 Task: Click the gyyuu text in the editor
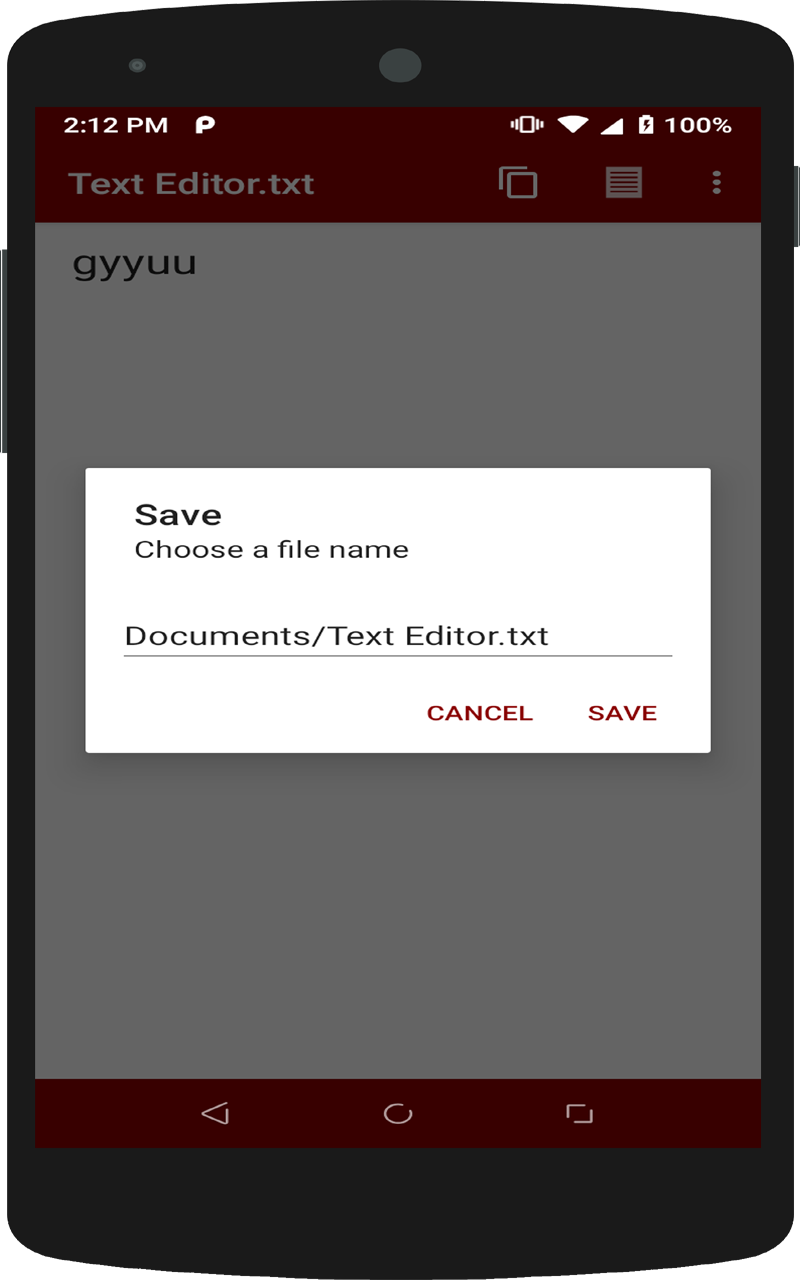[134, 261]
